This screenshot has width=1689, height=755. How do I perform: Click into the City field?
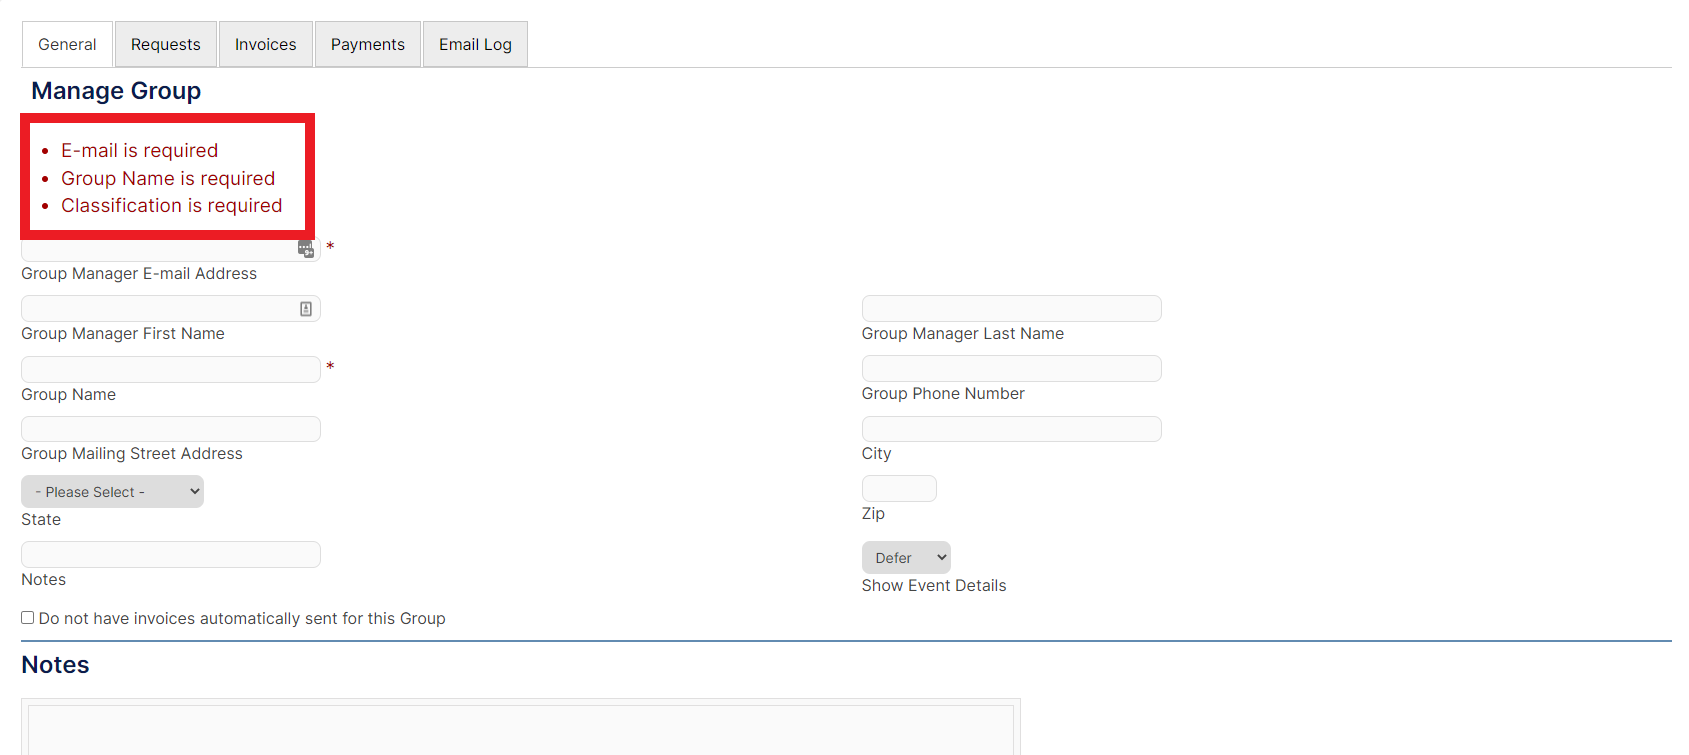pyautogui.click(x=1011, y=429)
